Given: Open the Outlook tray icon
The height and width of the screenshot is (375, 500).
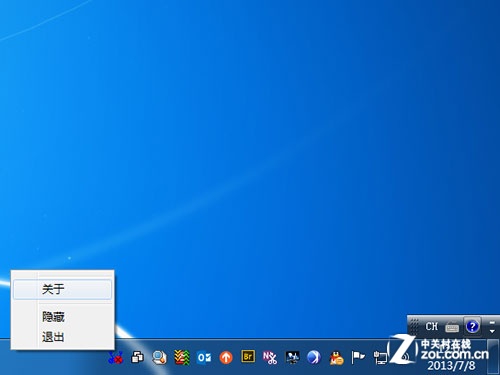Looking at the screenshot, I should click(204, 358).
